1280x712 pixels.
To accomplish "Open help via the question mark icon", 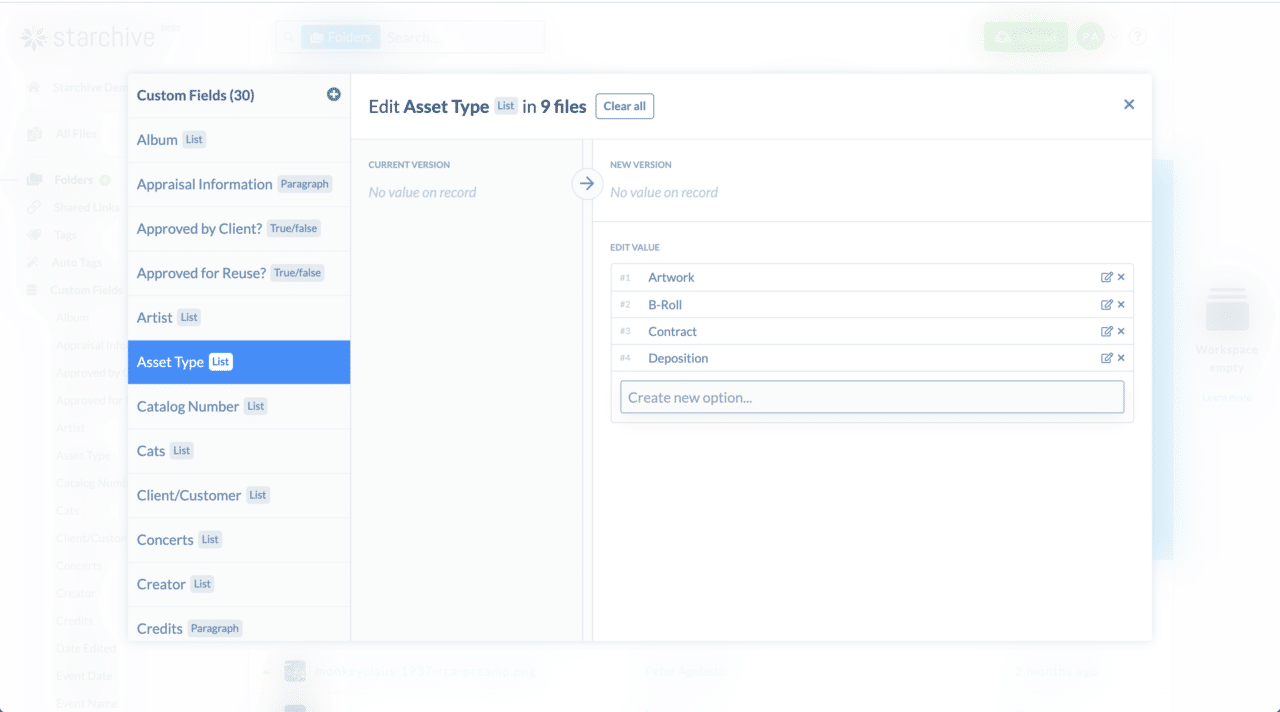I will (1137, 36).
